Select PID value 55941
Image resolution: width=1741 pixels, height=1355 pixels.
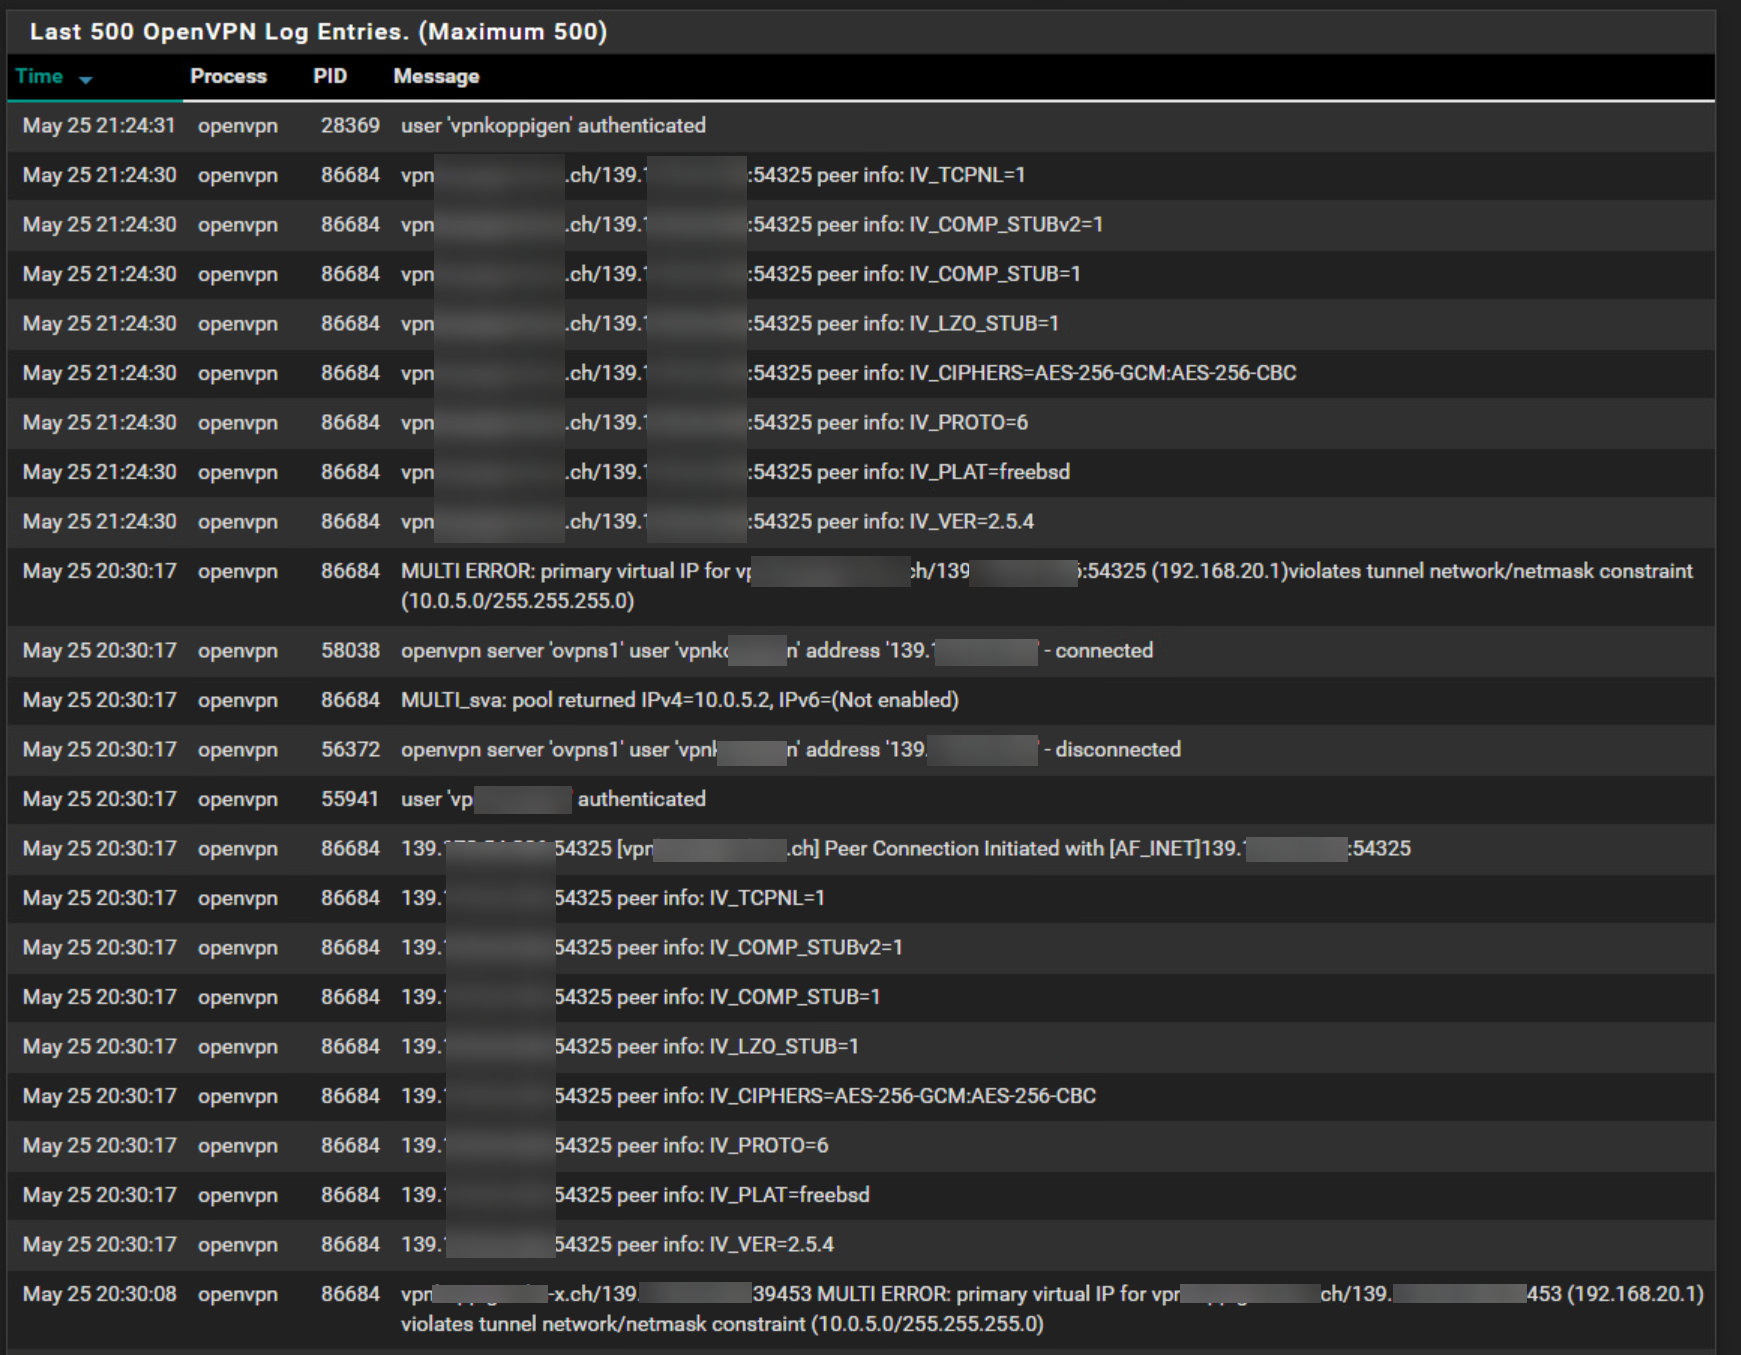[350, 799]
